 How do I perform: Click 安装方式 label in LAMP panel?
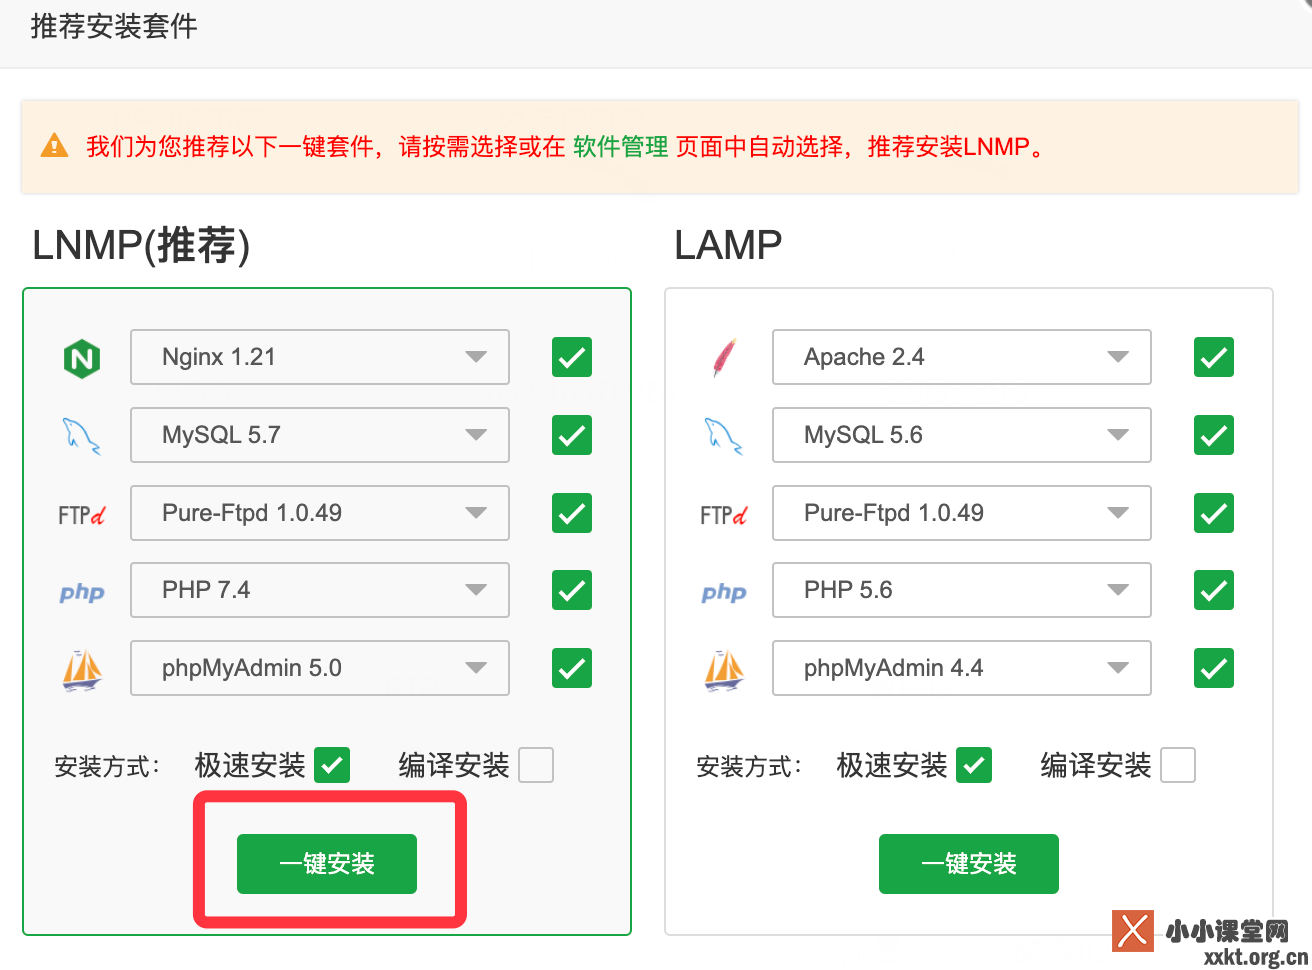[x=750, y=767]
